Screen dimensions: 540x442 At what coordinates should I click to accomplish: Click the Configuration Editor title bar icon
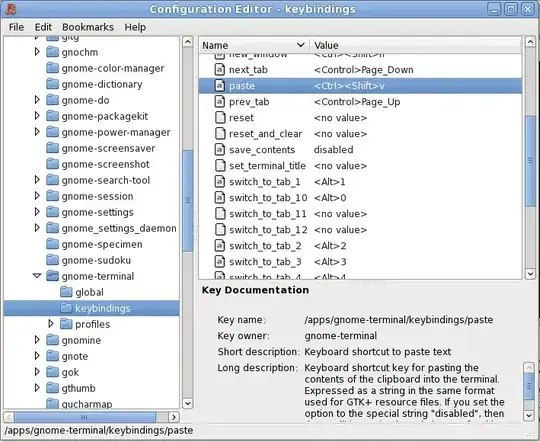[10, 9]
